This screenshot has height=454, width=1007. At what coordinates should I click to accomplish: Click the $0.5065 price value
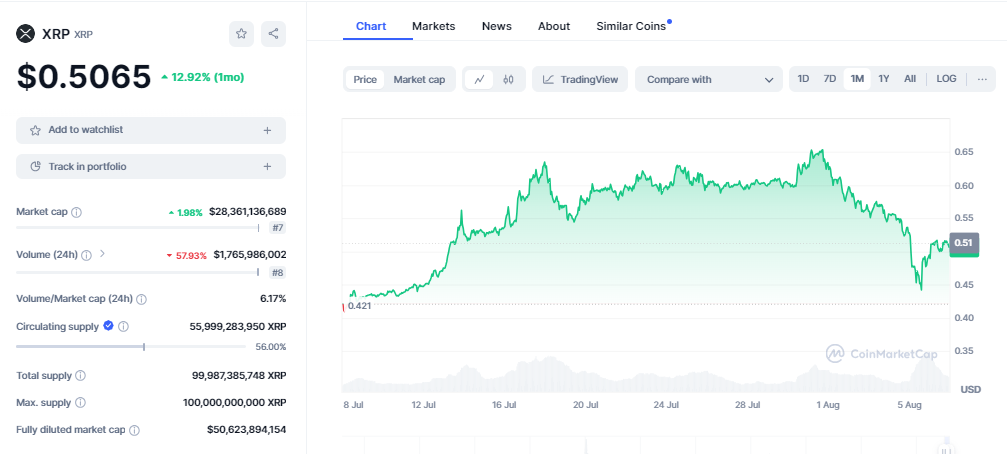pos(83,77)
